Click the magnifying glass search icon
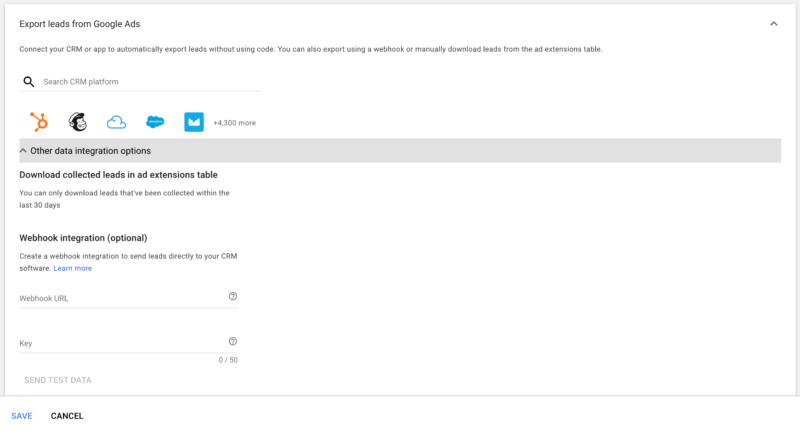Image resolution: width=800 pixels, height=431 pixels. pos(29,82)
